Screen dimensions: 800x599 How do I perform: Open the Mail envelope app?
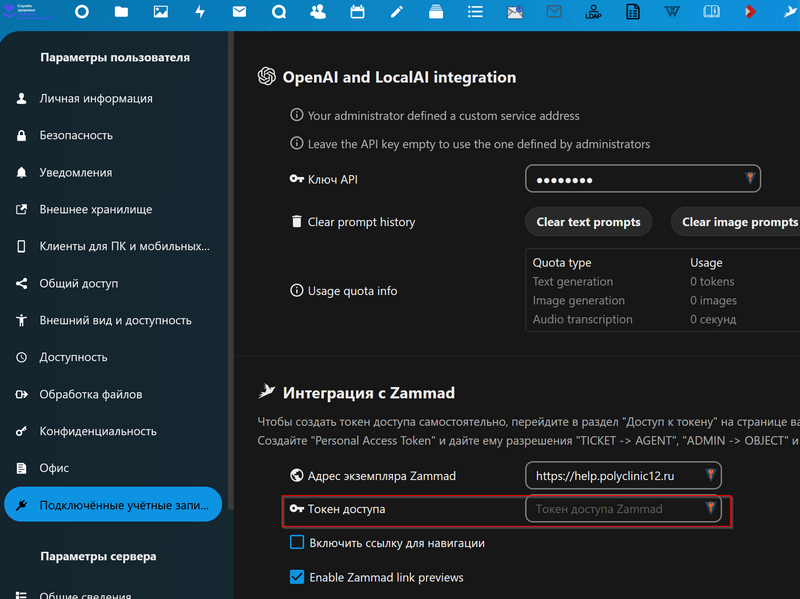click(239, 12)
